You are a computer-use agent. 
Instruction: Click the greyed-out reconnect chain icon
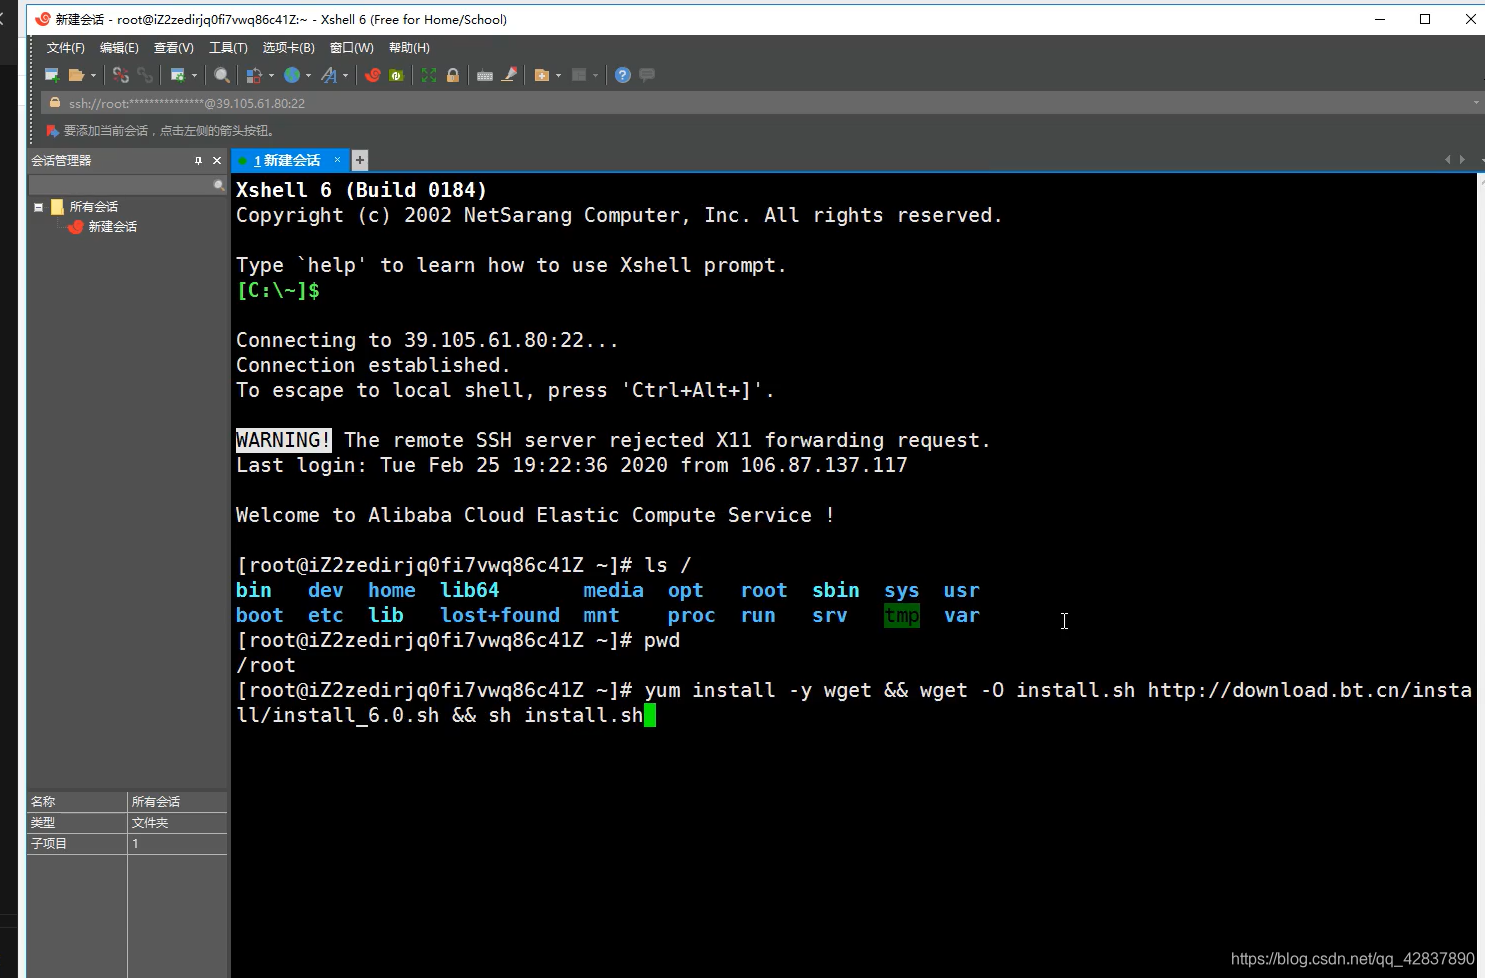pyautogui.click(x=145, y=75)
